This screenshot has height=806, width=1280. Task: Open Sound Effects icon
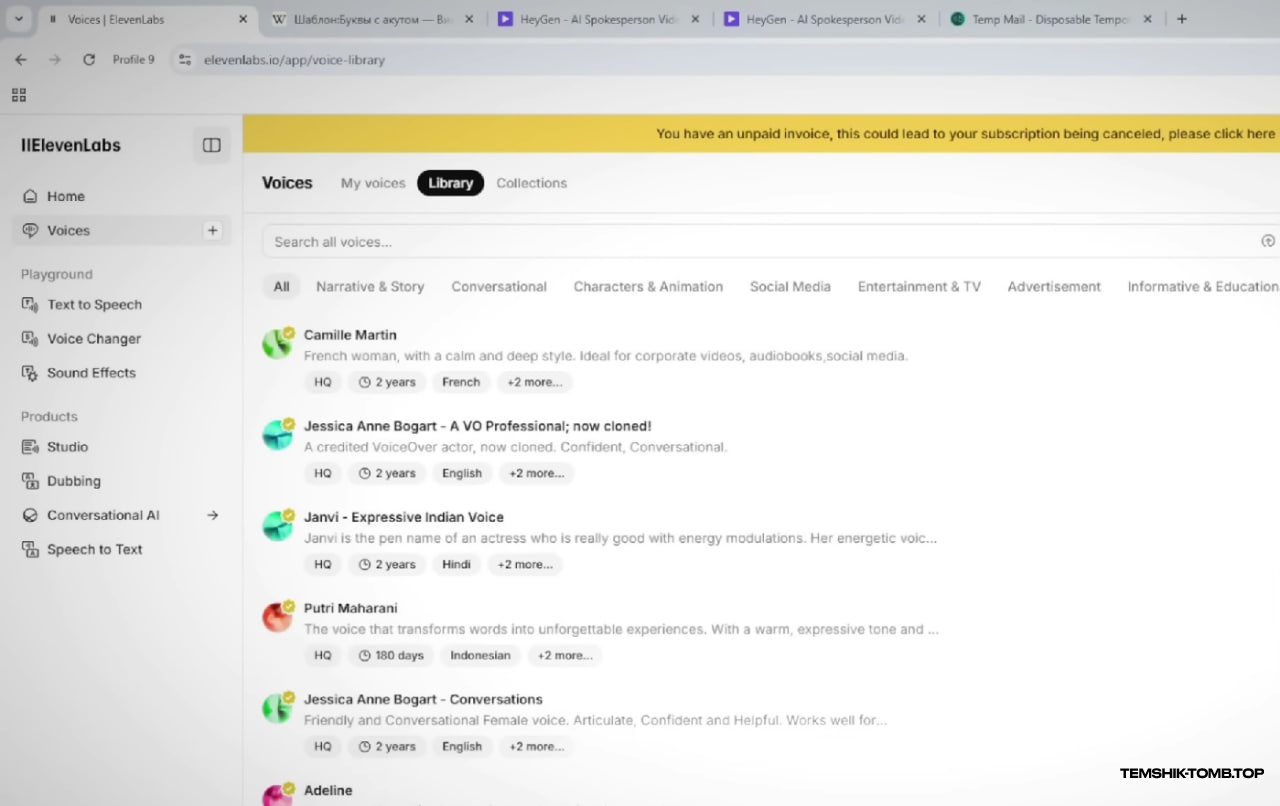[30, 372]
